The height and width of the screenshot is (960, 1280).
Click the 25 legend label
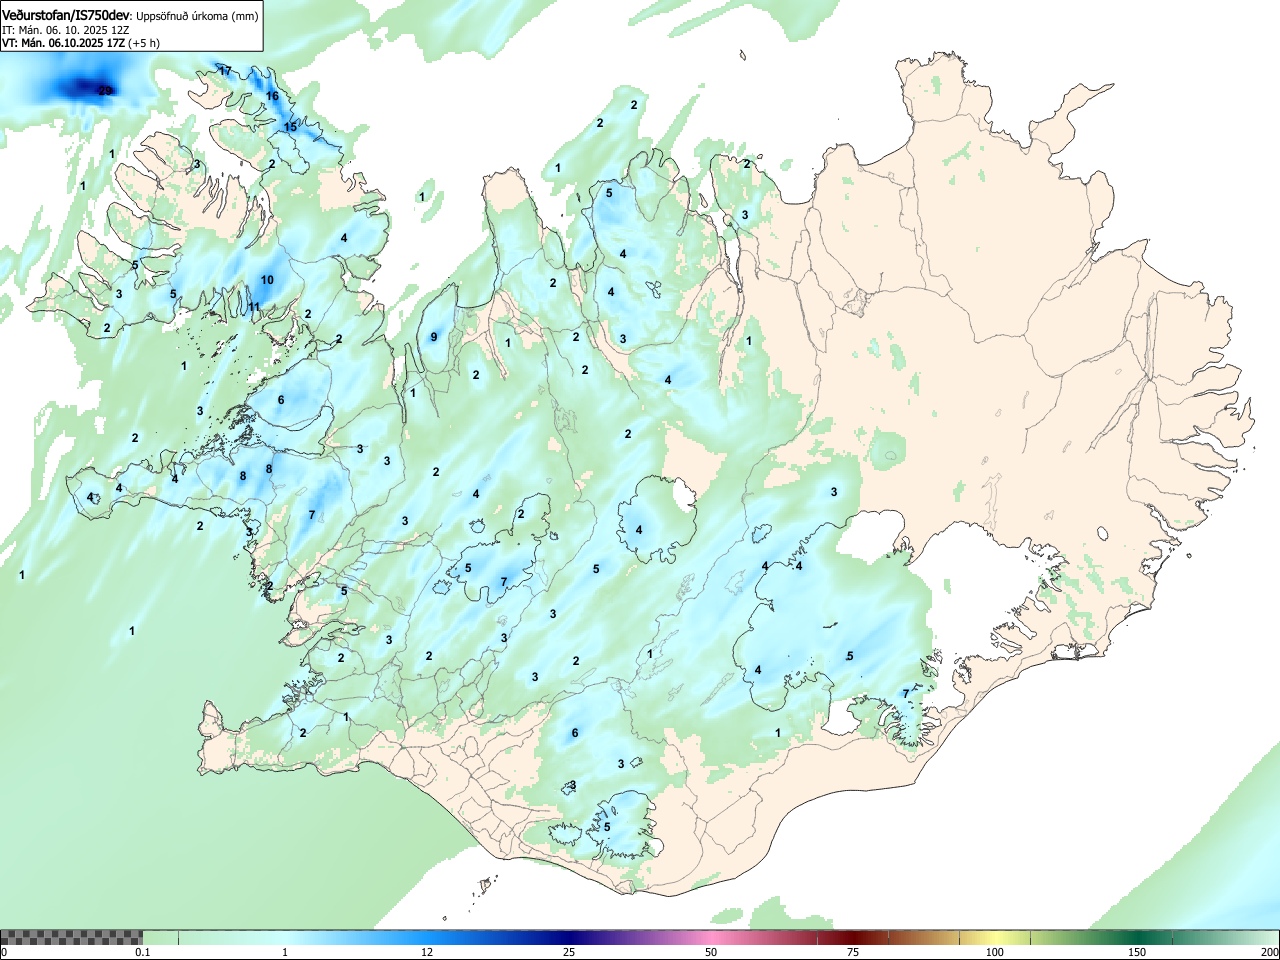[568, 952]
